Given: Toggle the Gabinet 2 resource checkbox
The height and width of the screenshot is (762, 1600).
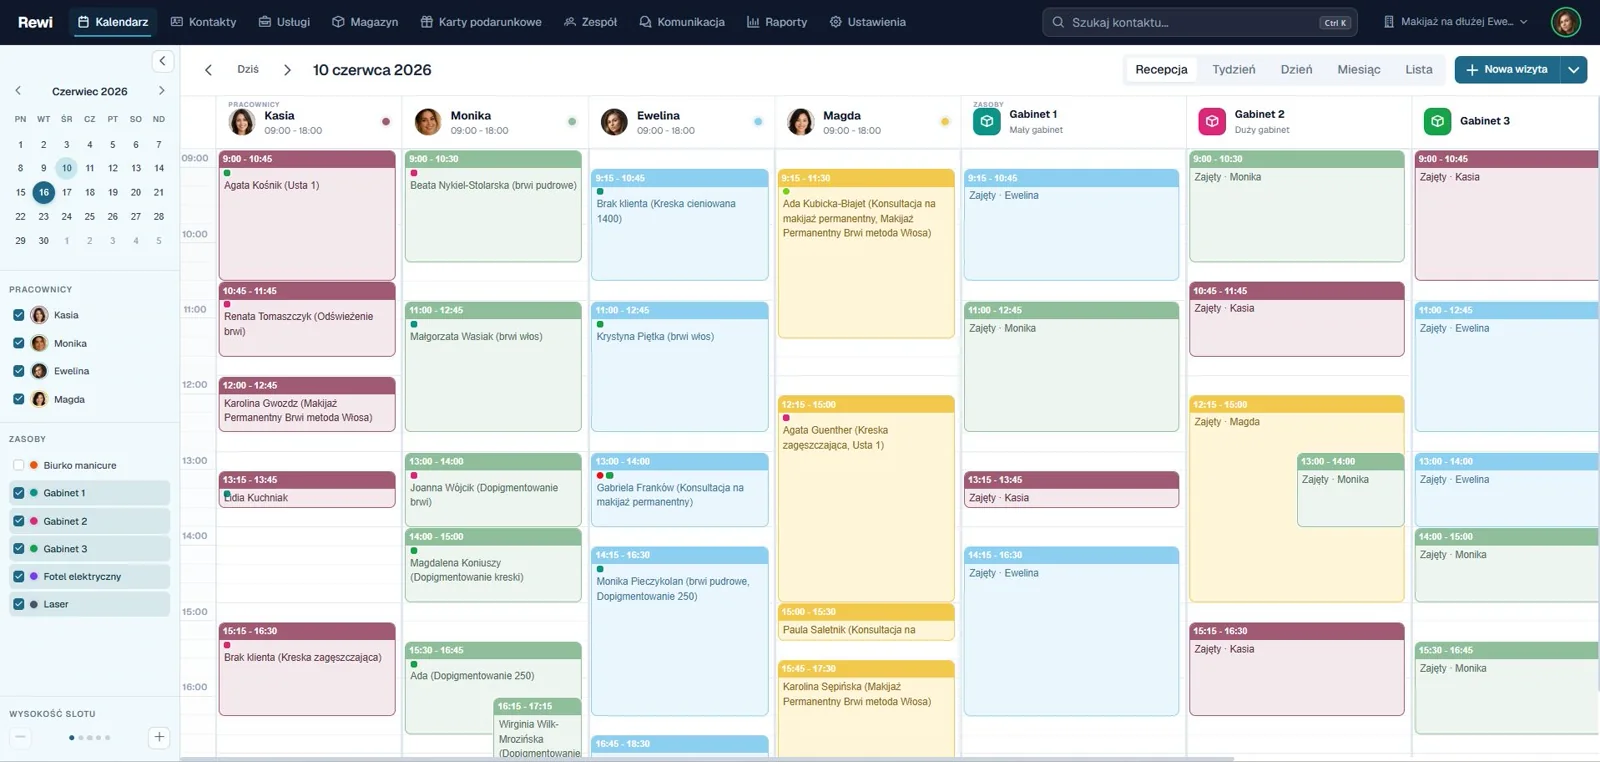Looking at the screenshot, I should pos(18,521).
